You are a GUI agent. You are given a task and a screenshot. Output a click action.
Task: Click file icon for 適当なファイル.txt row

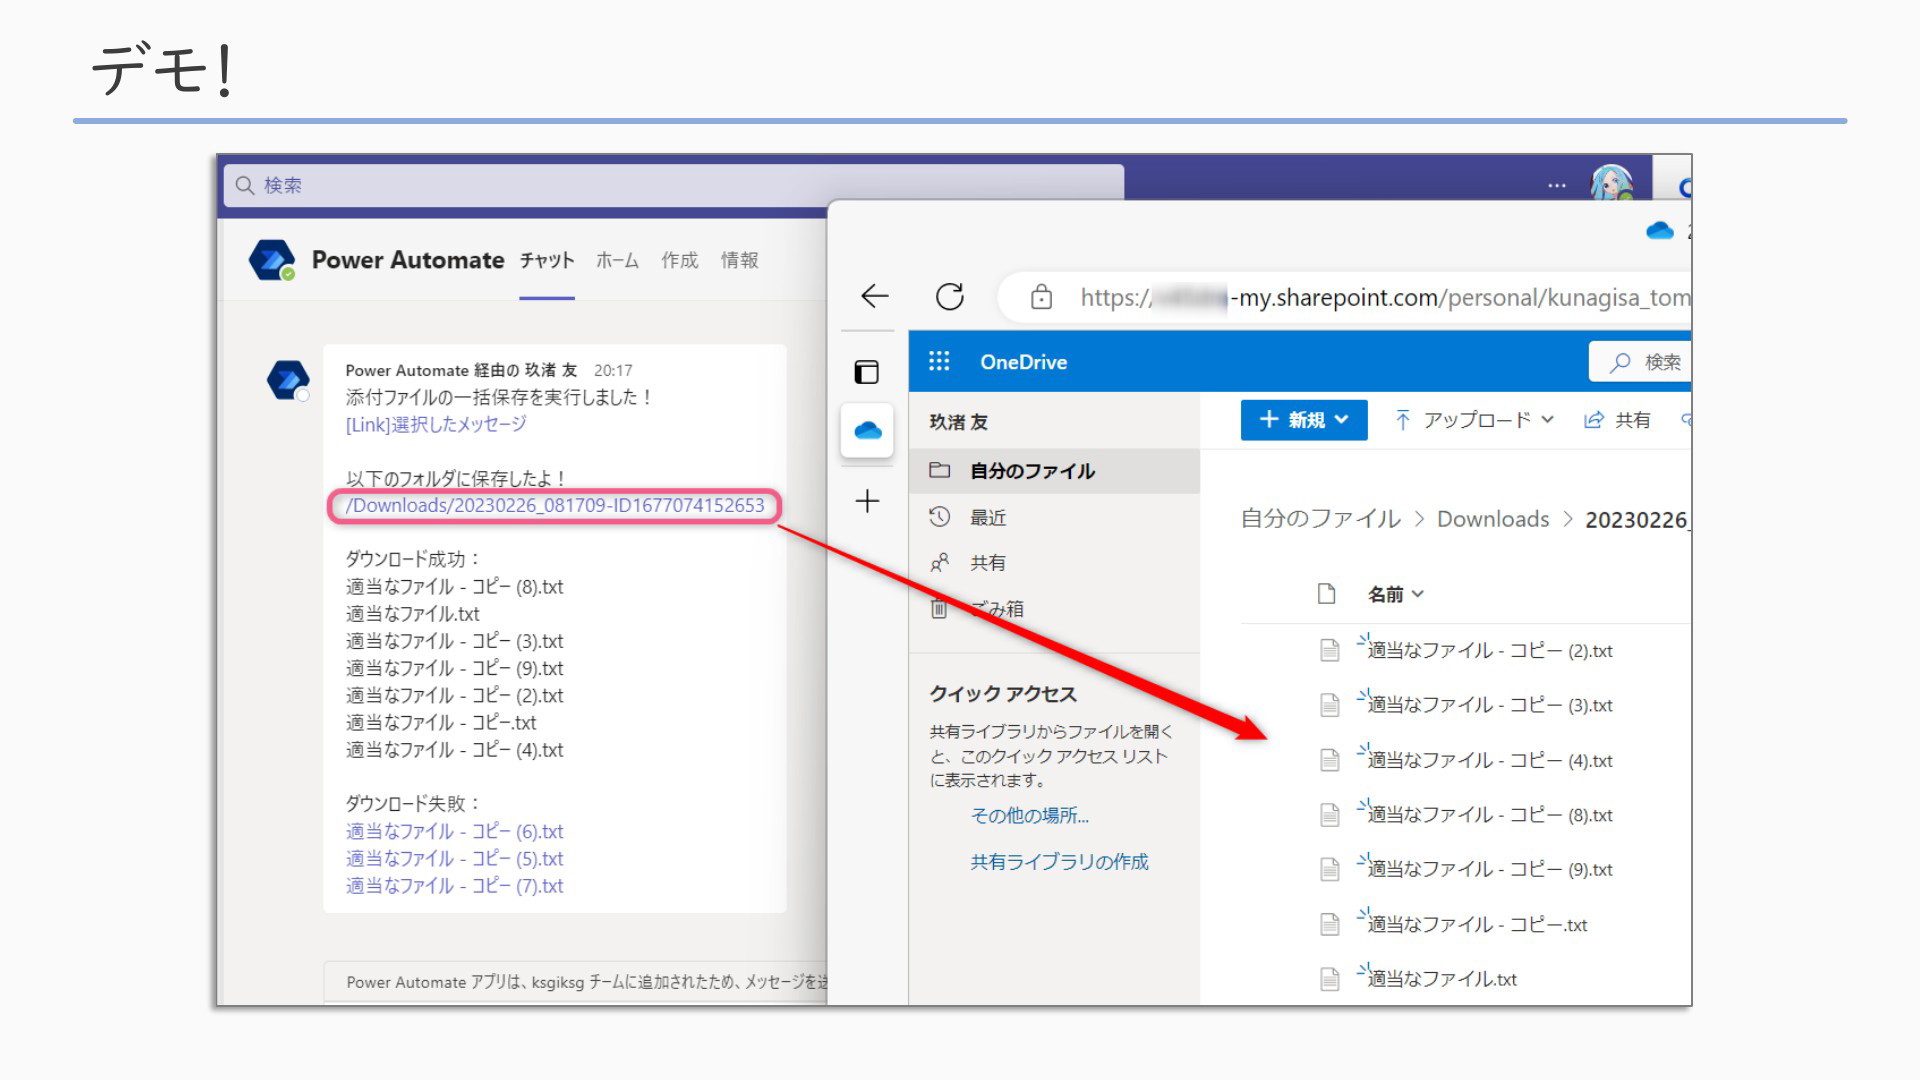[1329, 979]
